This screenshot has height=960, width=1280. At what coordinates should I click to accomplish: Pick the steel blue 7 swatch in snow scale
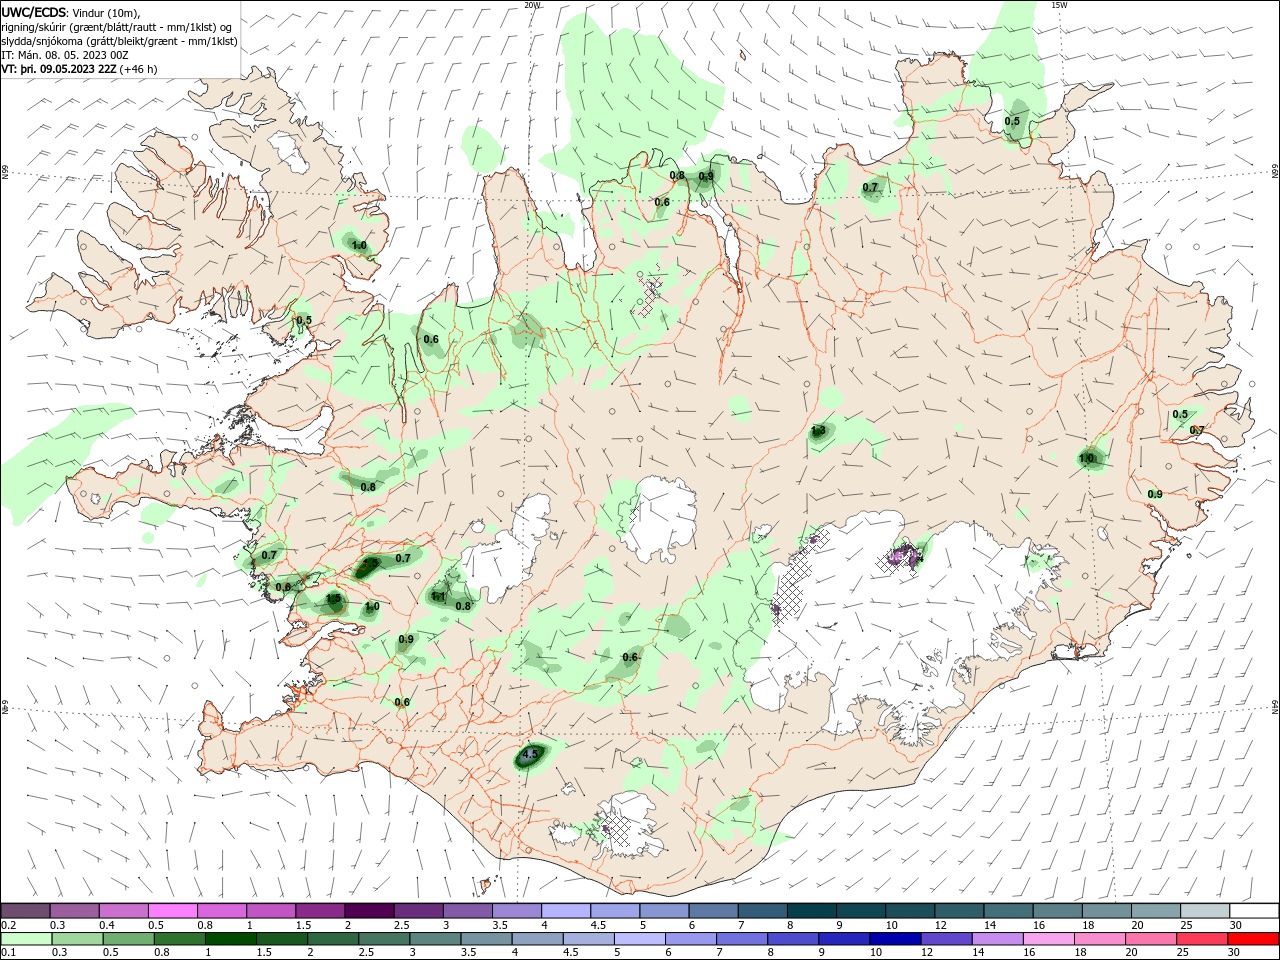click(x=762, y=911)
